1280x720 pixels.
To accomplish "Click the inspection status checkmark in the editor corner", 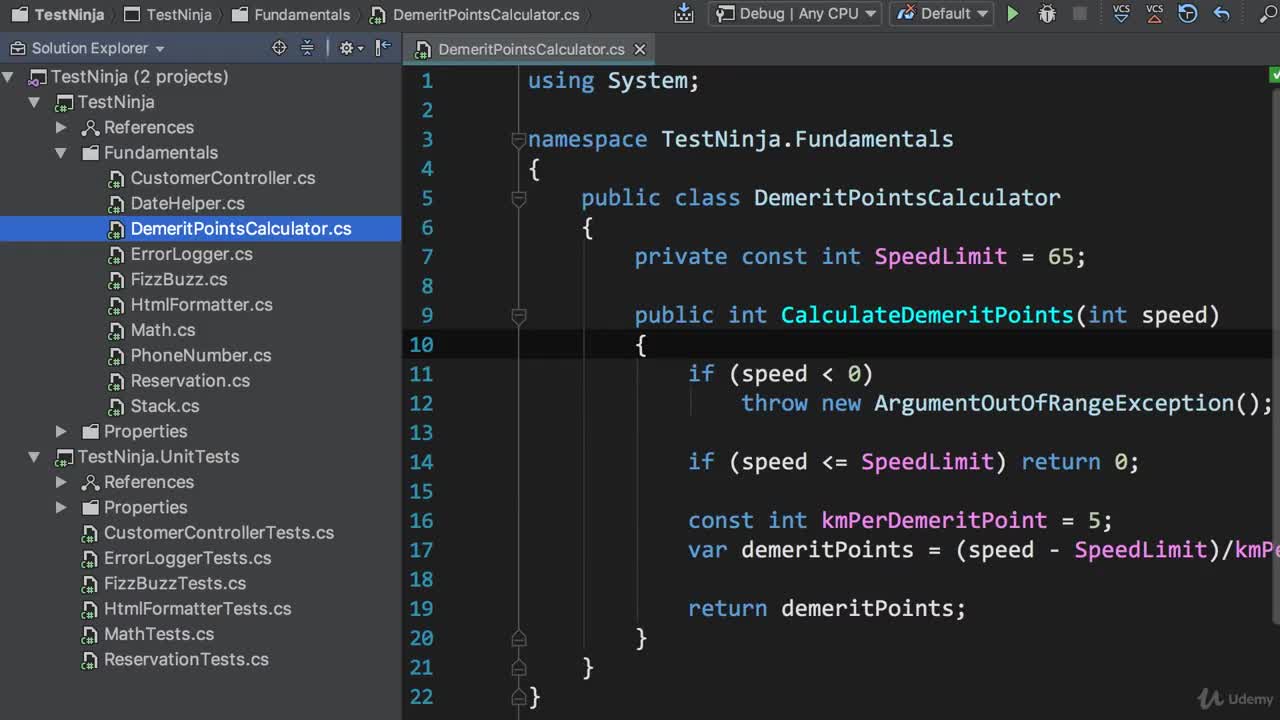I will tap(1274, 75).
